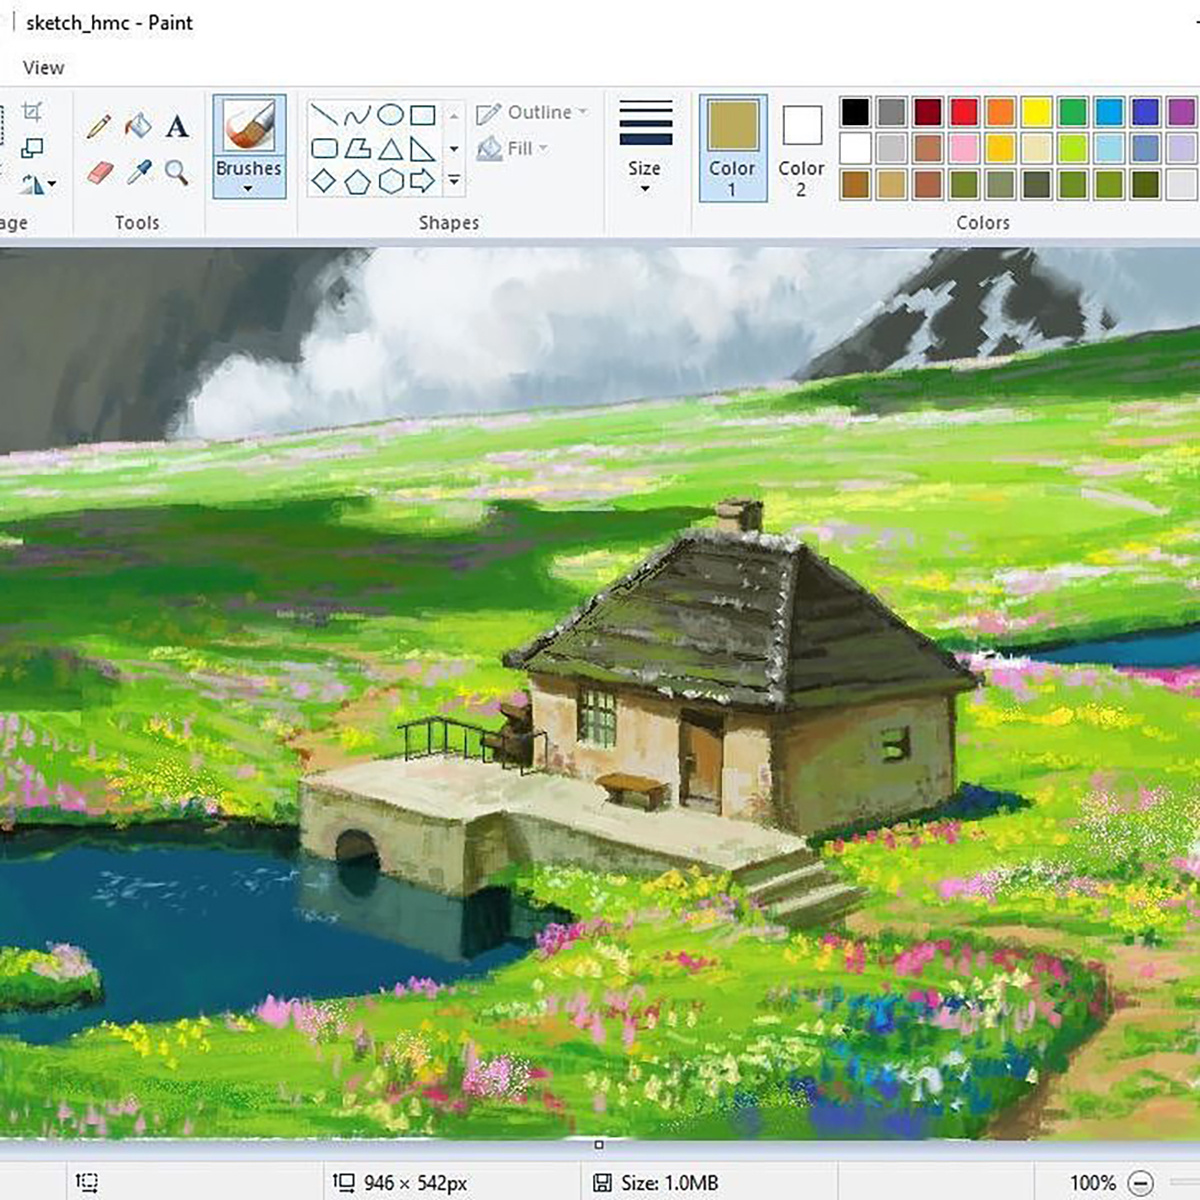Image resolution: width=1200 pixels, height=1200 pixels.
Task: Click the Shapes group label
Action: (449, 222)
